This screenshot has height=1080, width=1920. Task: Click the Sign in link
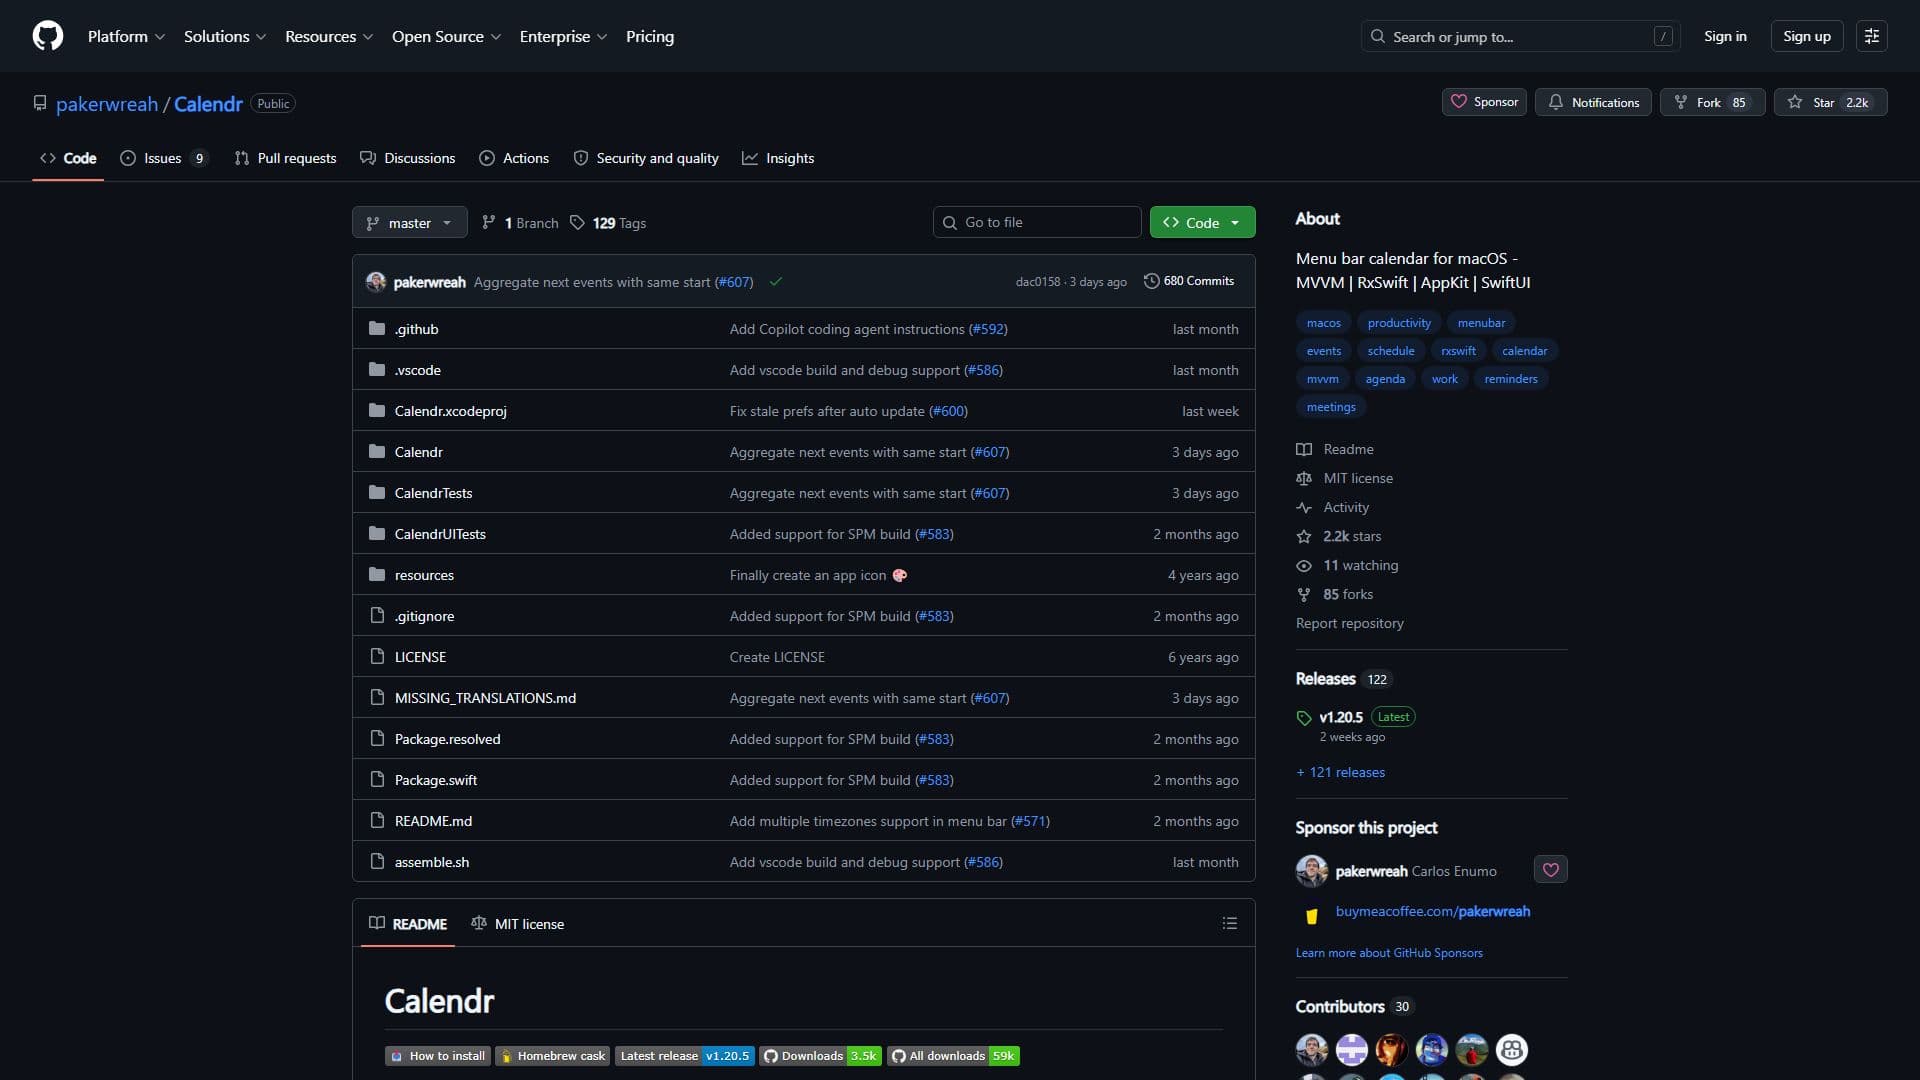tap(1725, 36)
